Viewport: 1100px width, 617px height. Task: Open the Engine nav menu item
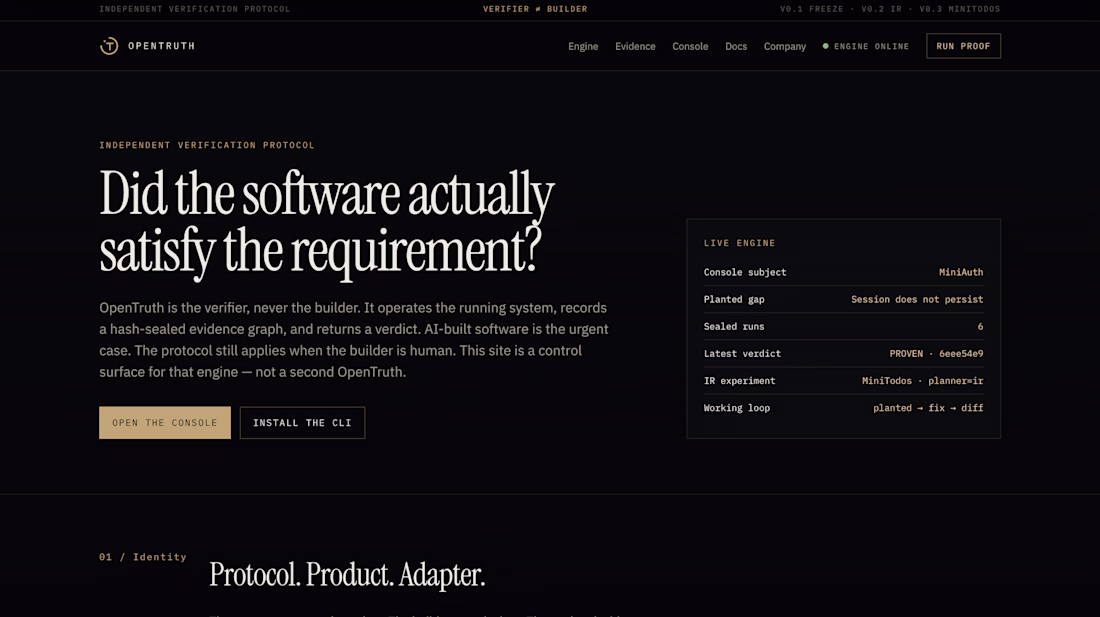click(x=583, y=46)
